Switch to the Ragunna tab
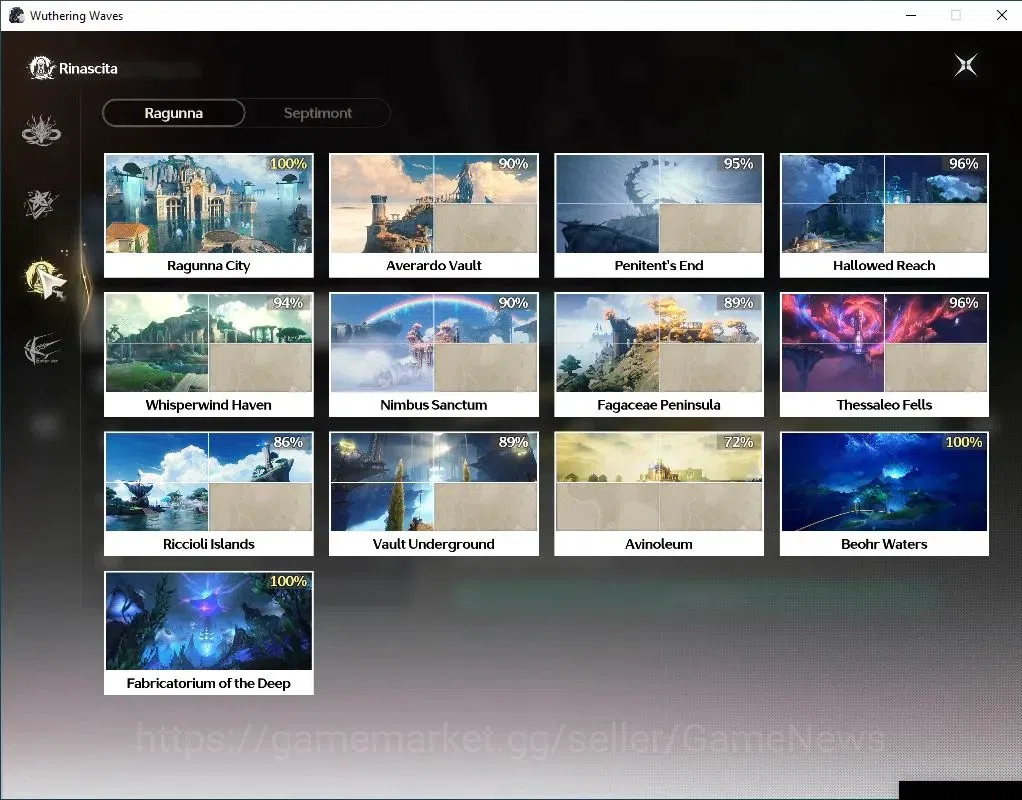The width and height of the screenshot is (1022, 800). tap(173, 113)
